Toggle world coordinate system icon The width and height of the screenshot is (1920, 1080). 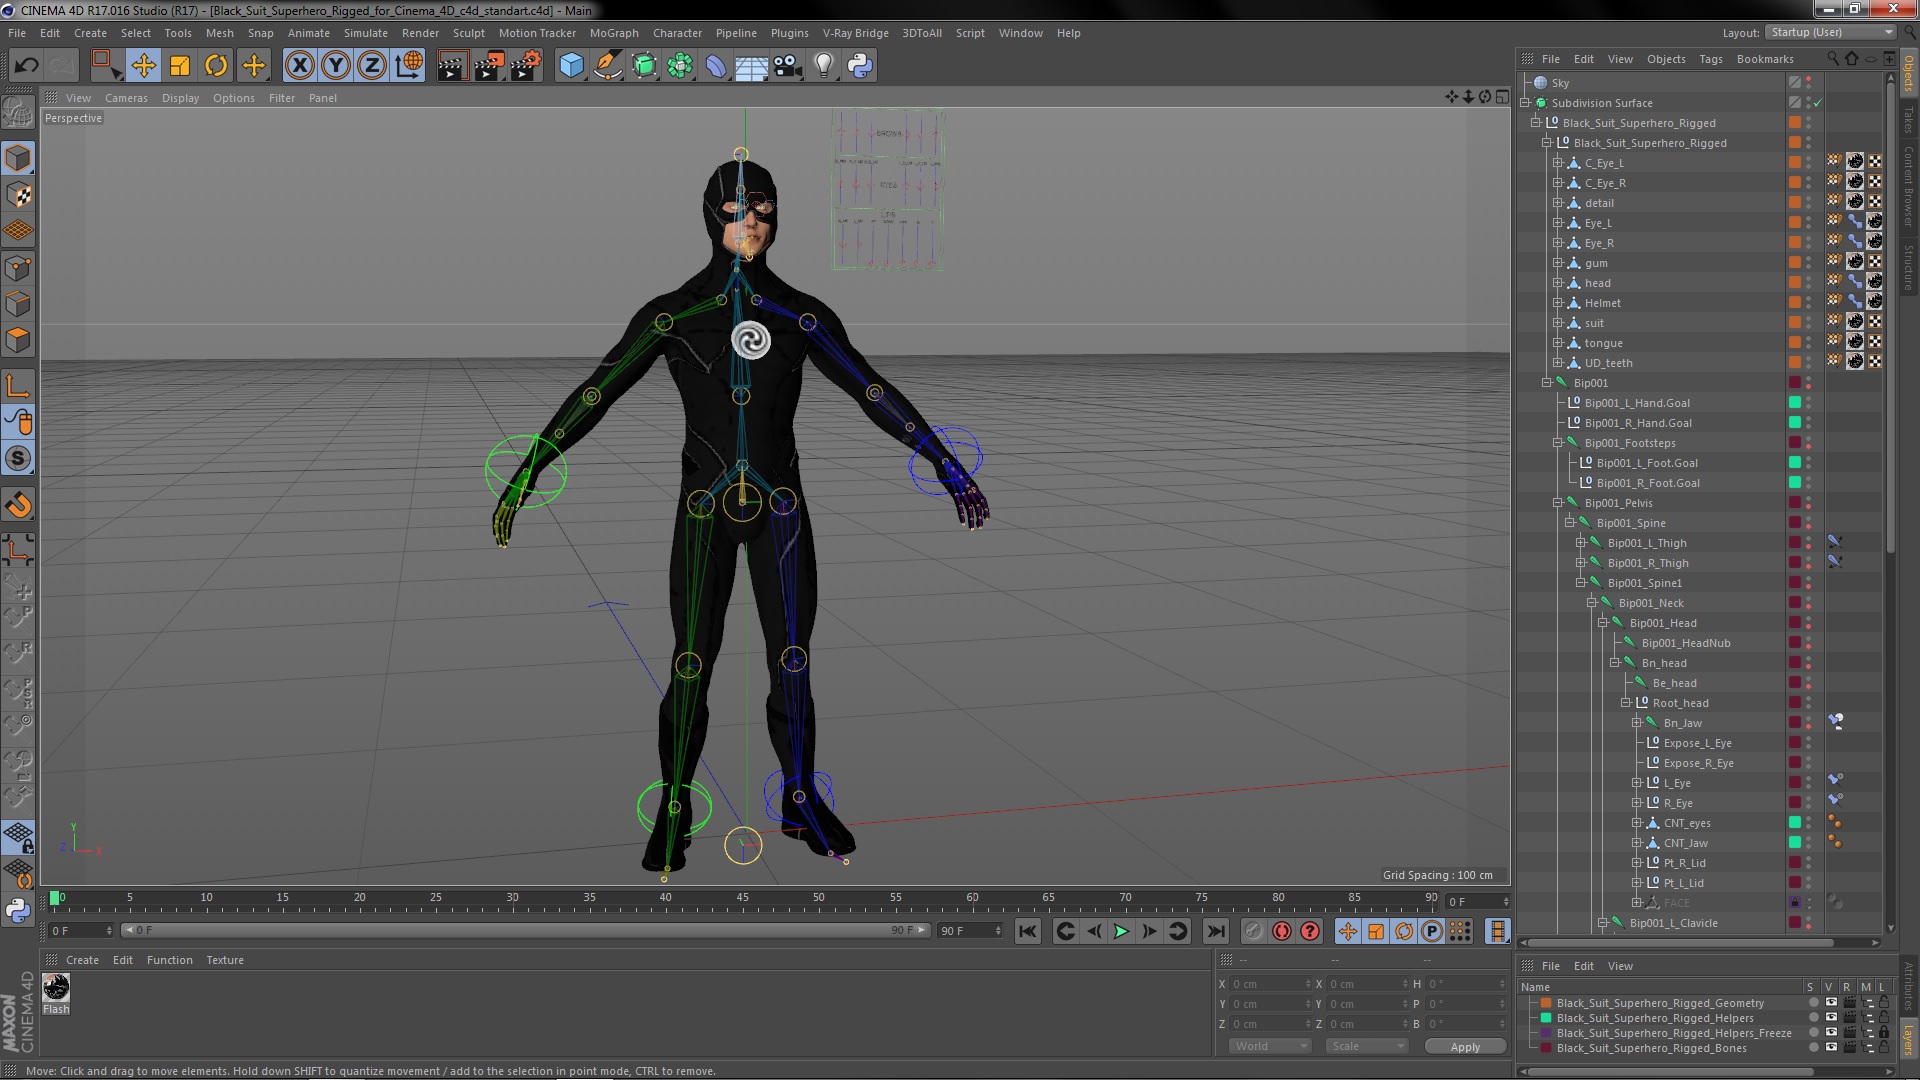pyautogui.click(x=409, y=66)
